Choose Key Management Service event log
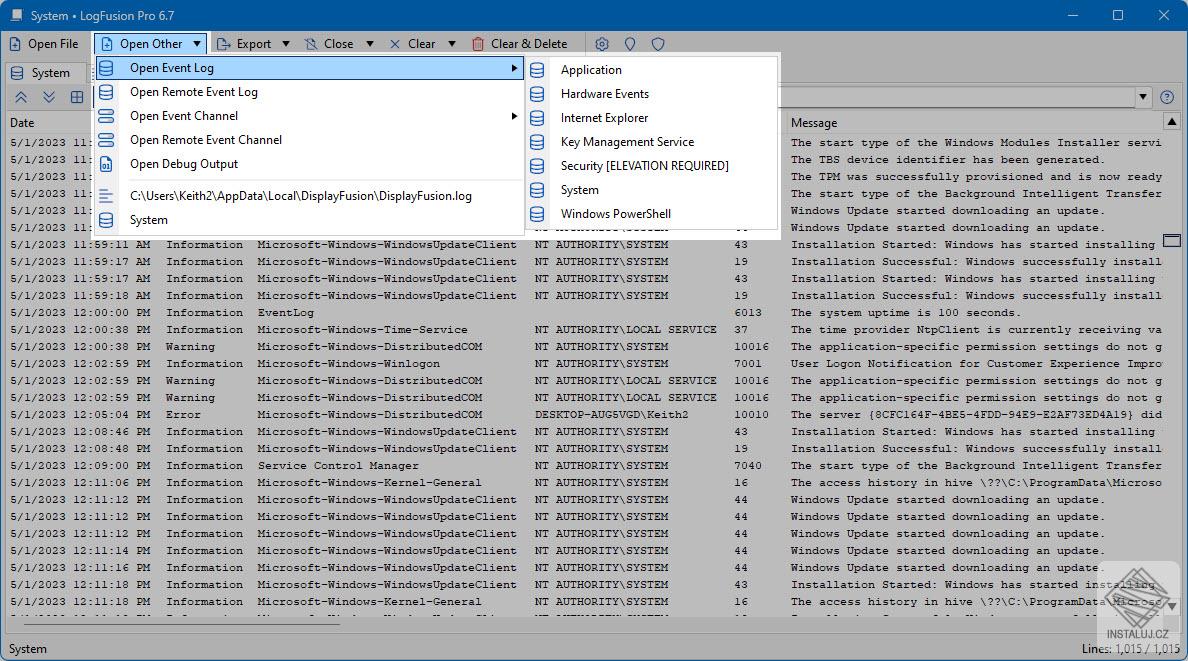The height and width of the screenshot is (661, 1188). tap(652, 142)
